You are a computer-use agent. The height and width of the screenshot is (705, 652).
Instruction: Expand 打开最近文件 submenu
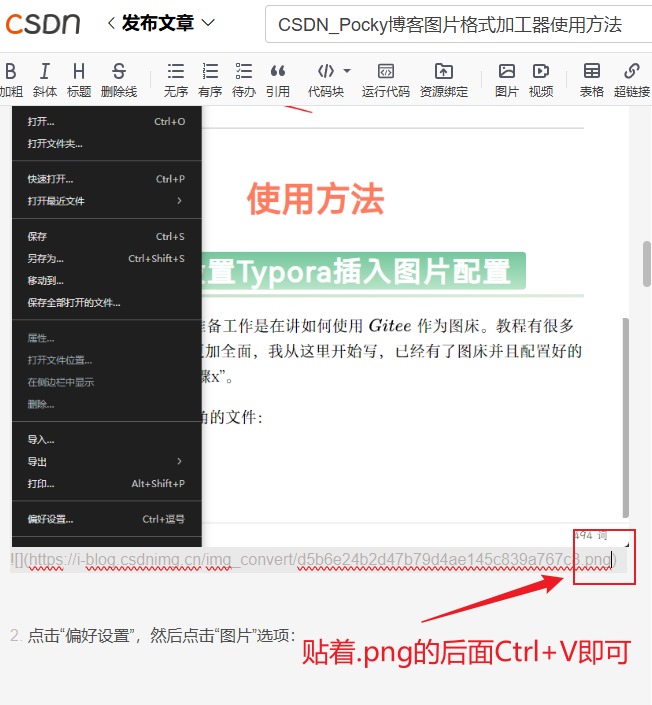pyautogui.click(x=107, y=201)
